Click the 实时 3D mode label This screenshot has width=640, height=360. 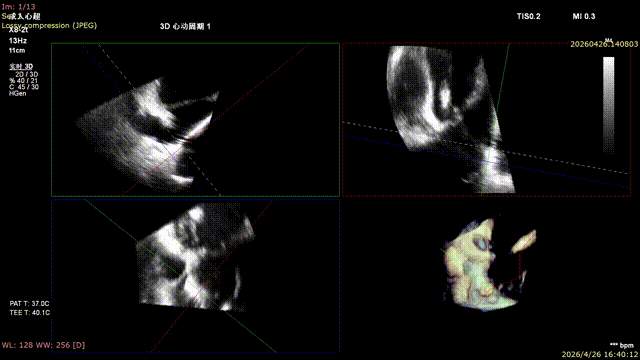pyautogui.click(x=21, y=67)
